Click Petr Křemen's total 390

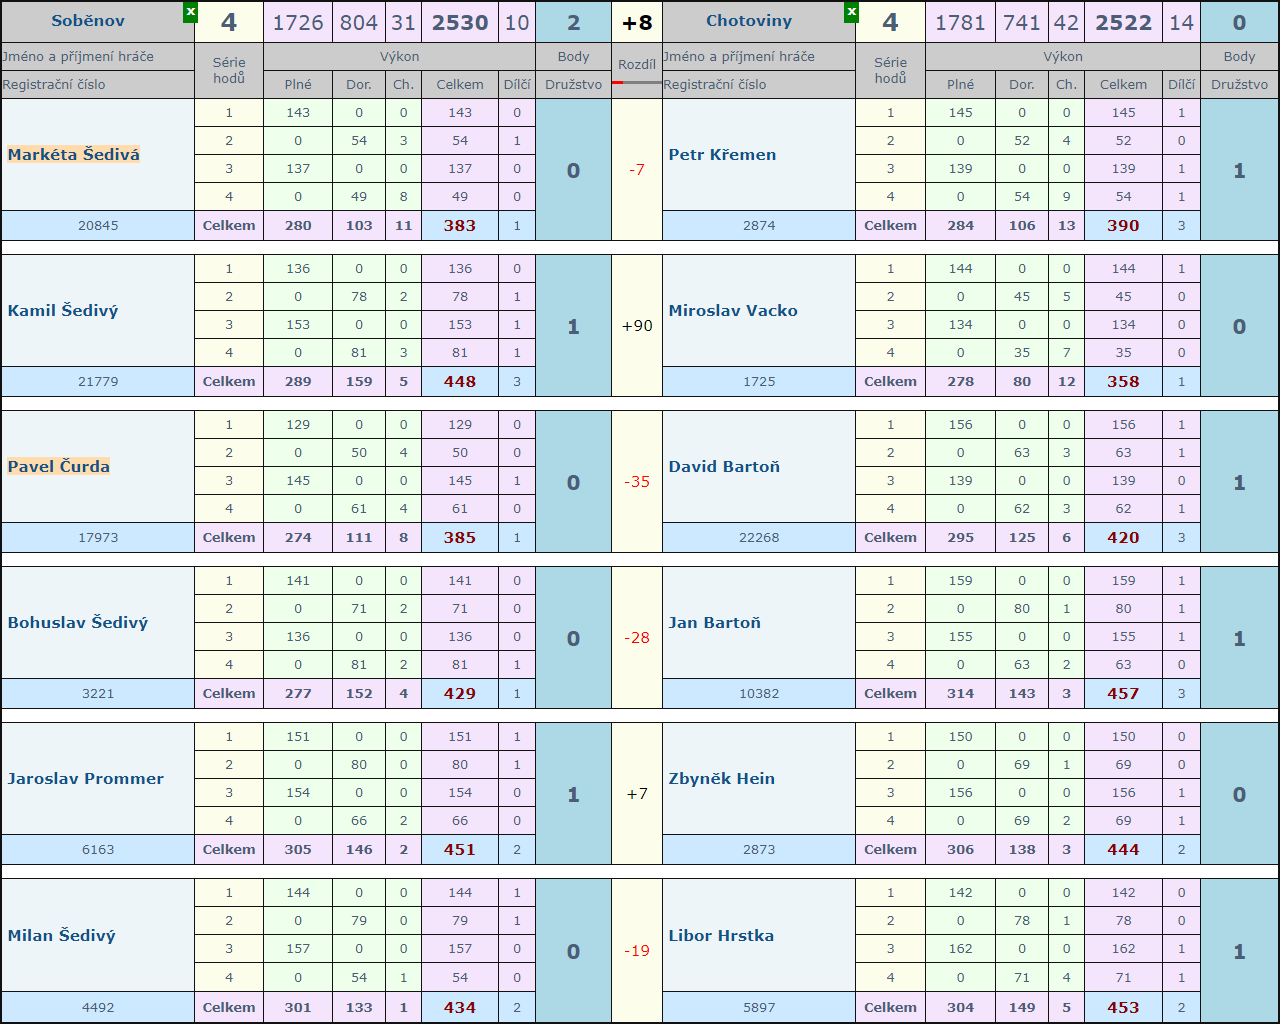1123,225
